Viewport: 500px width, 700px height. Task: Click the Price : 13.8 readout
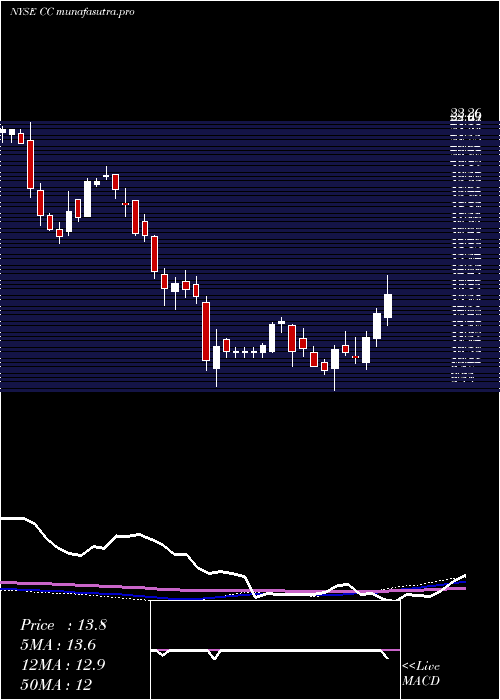pos(63,625)
